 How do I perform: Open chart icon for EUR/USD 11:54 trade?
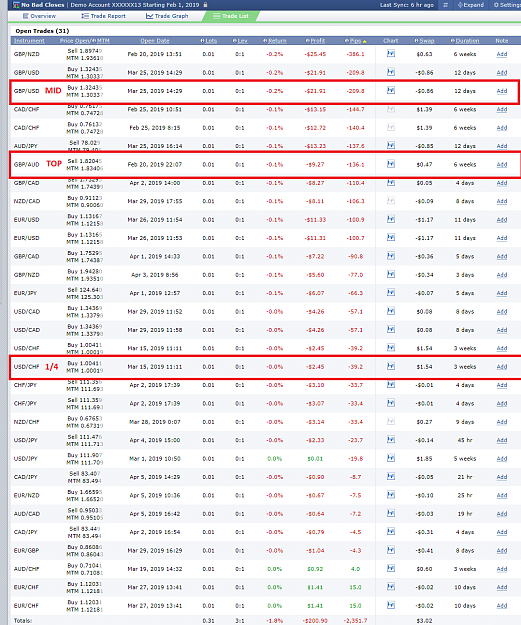(391, 219)
